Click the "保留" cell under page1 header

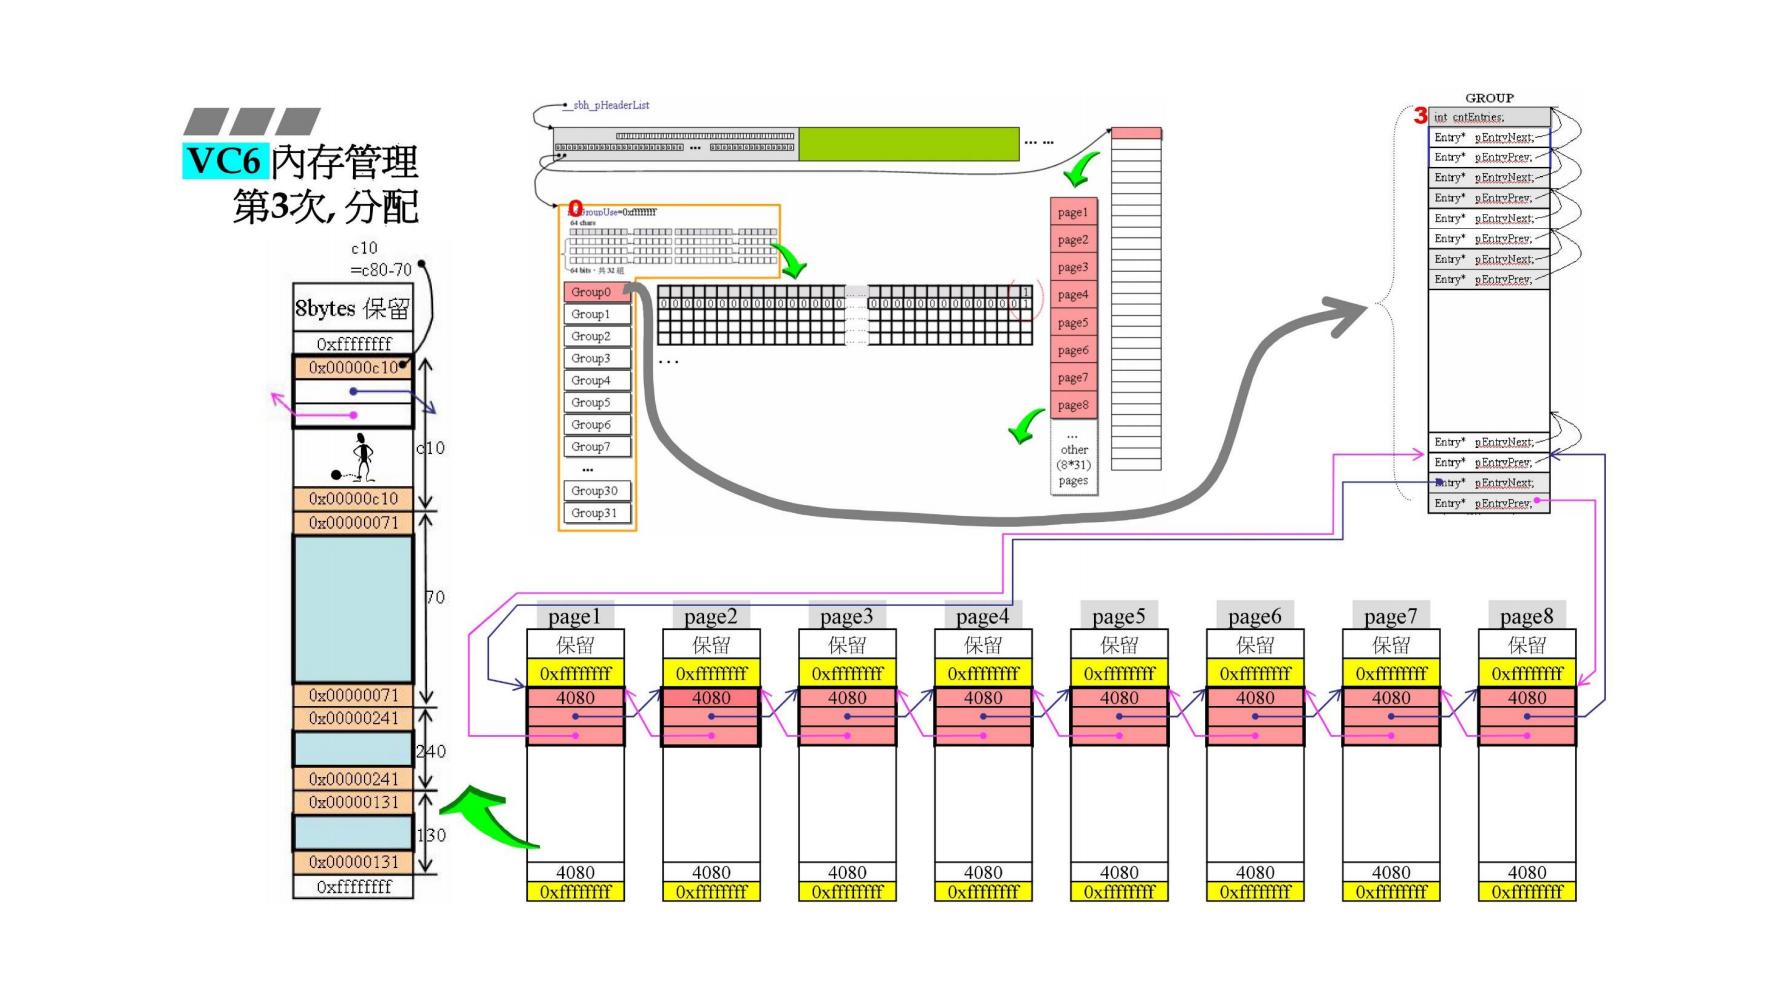[575, 645]
